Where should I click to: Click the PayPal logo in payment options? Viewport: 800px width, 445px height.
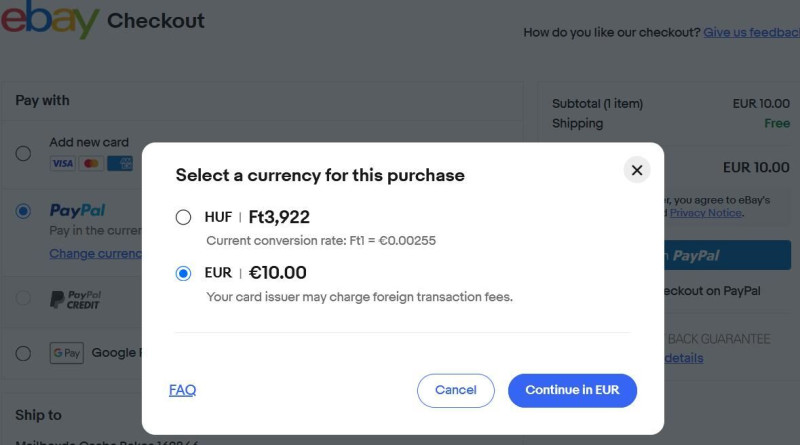77,210
